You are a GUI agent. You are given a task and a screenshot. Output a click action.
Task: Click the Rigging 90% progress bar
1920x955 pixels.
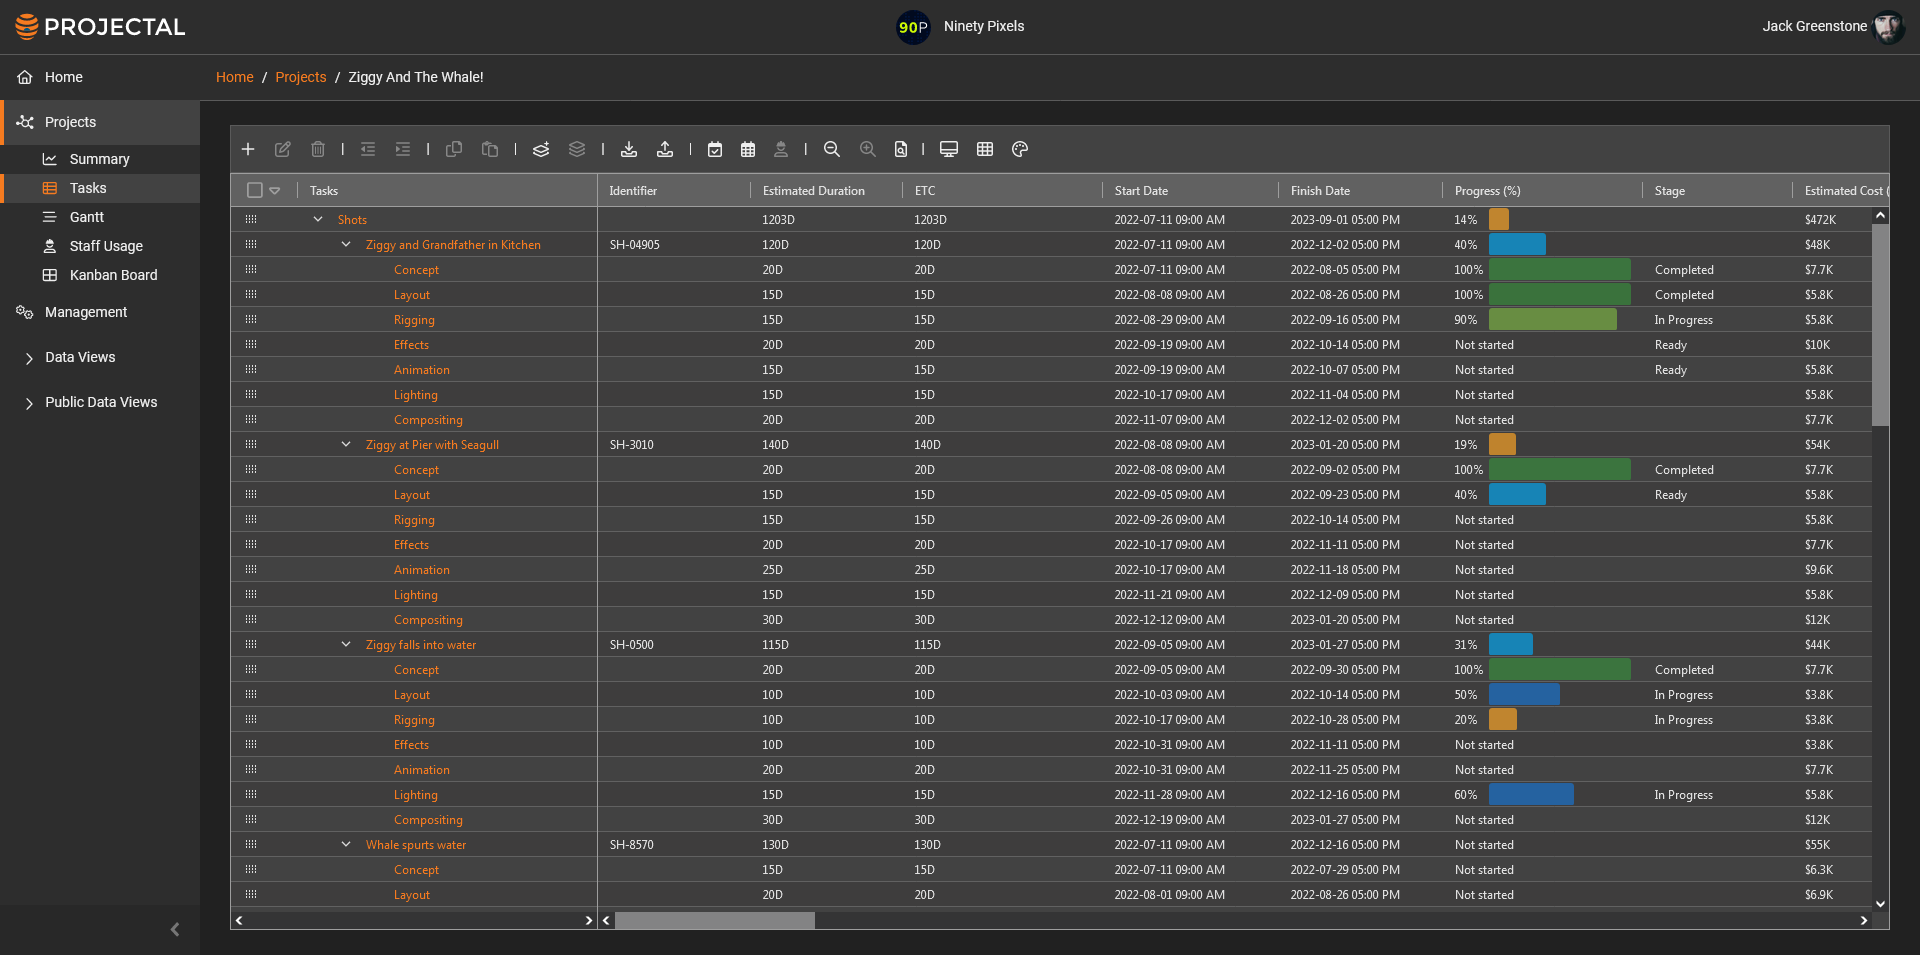pyautogui.click(x=1551, y=319)
